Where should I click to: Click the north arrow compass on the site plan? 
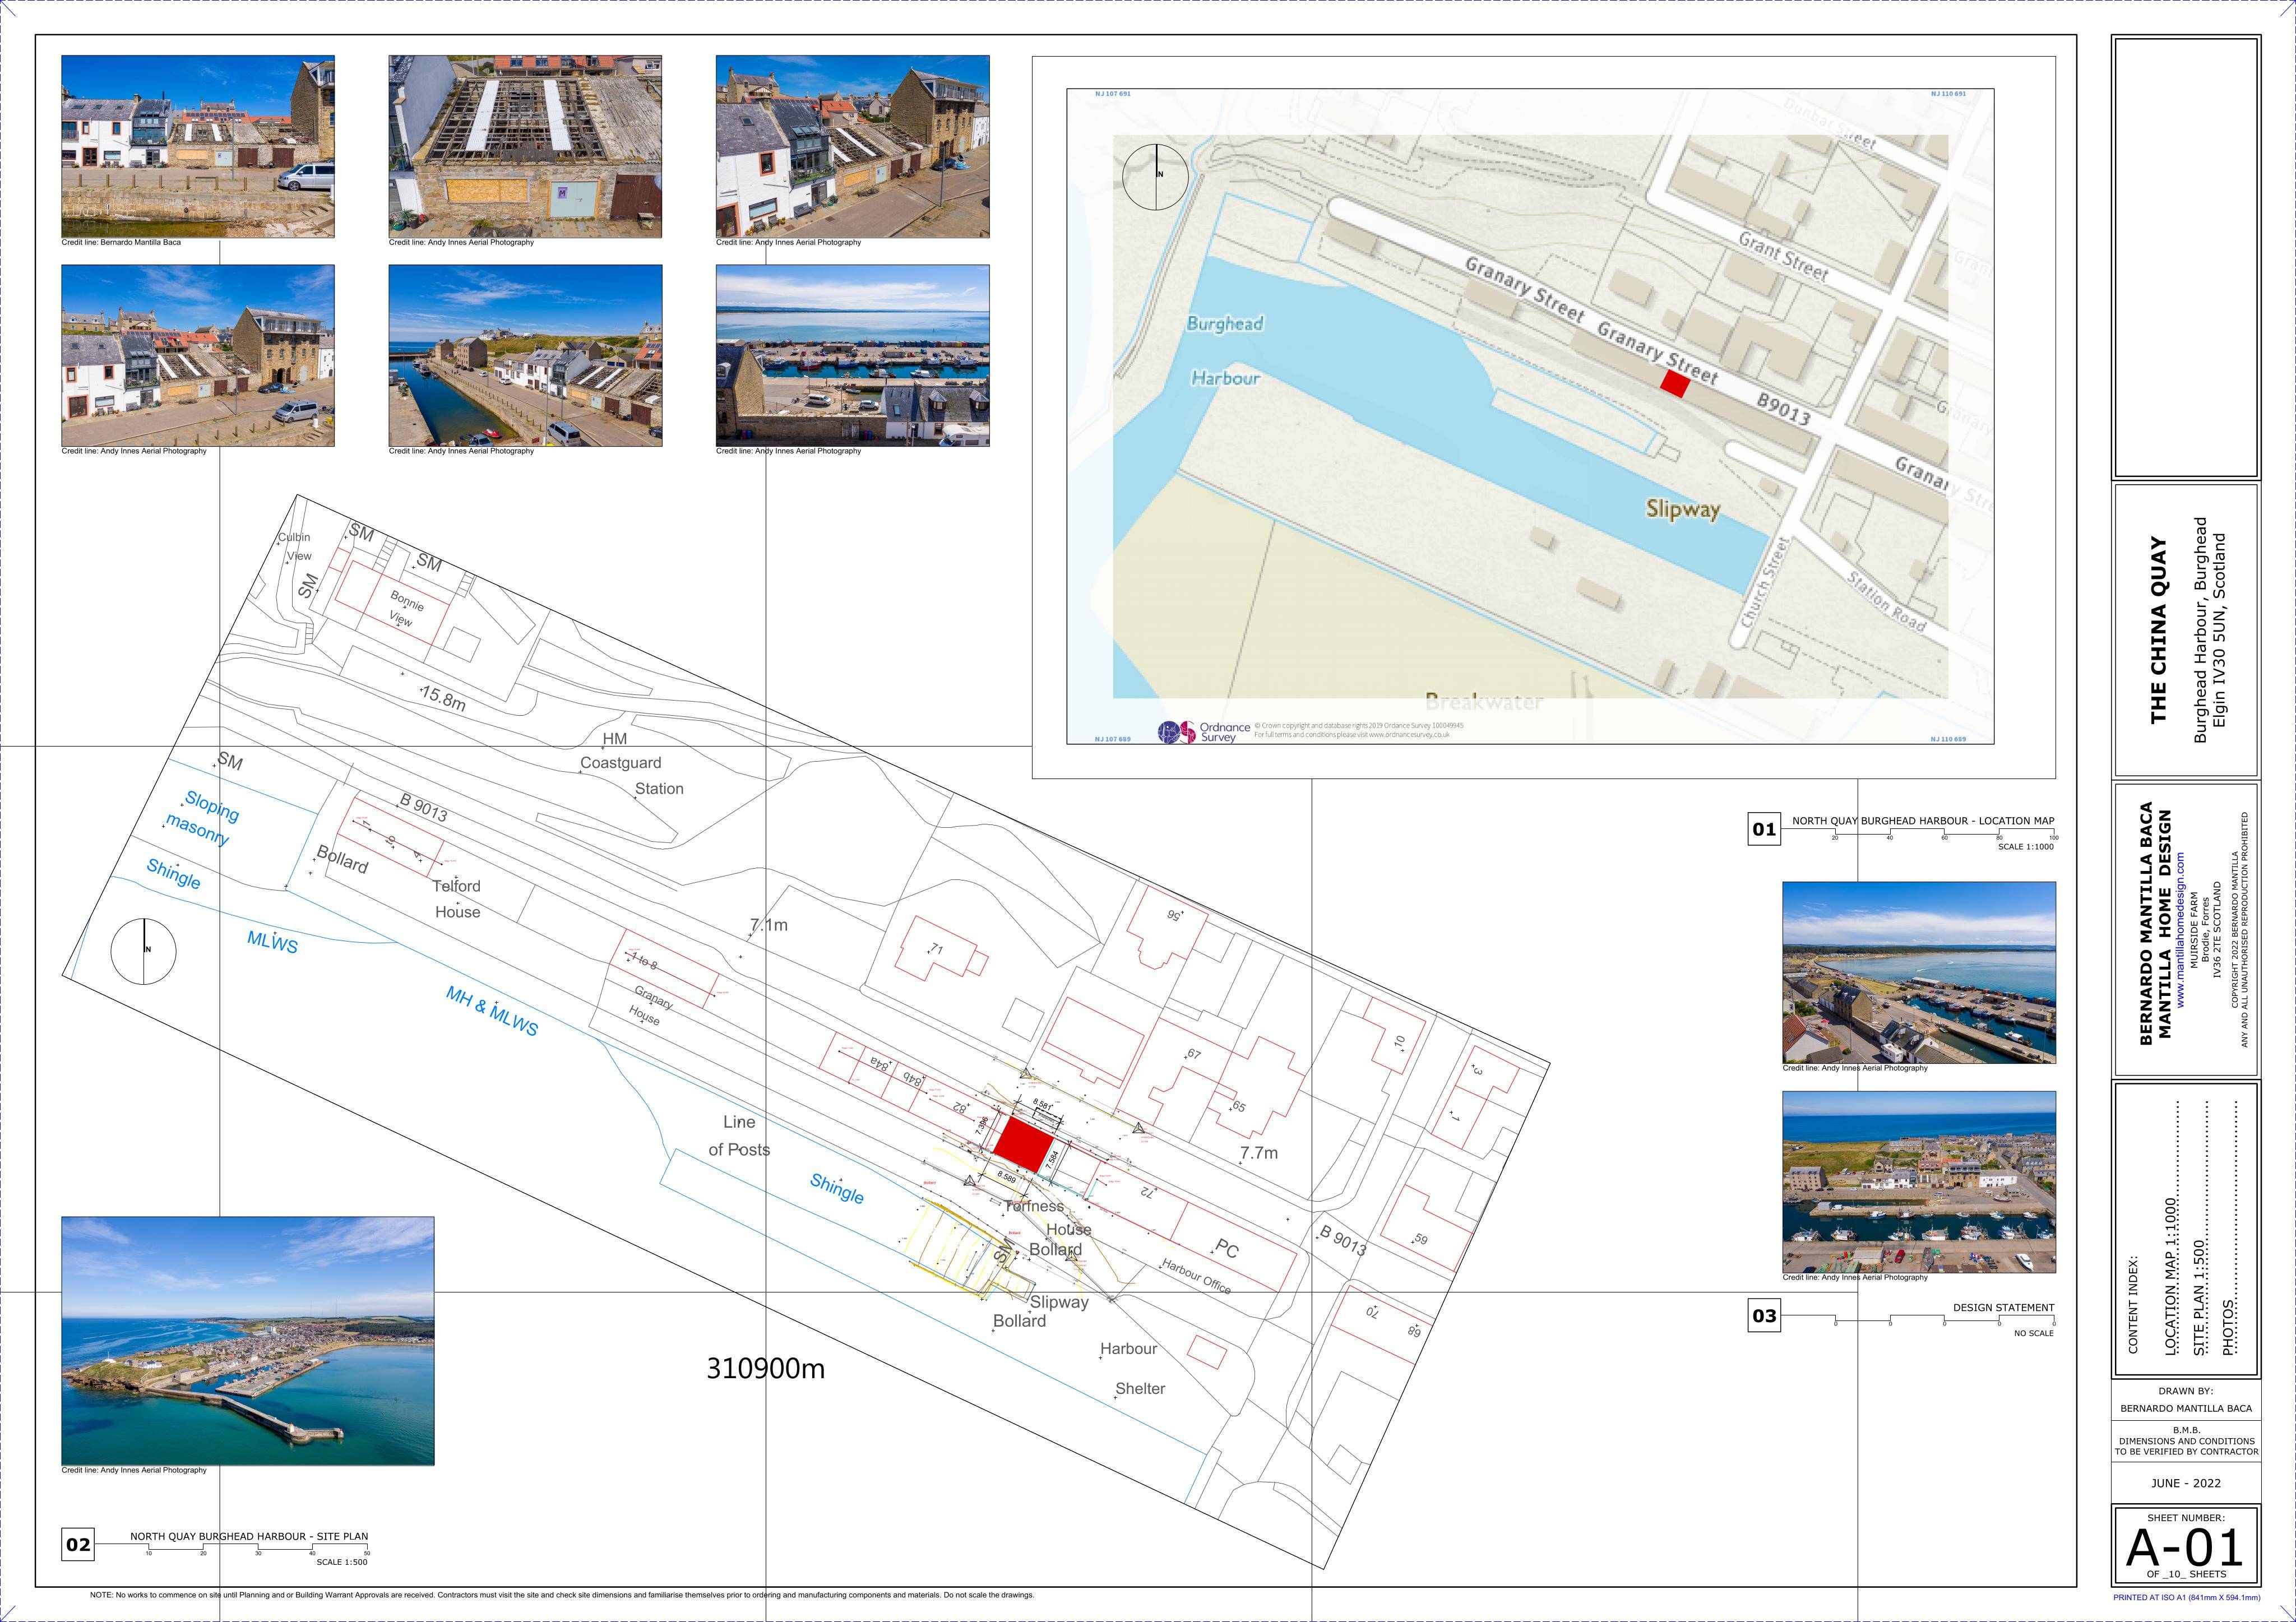click(143, 951)
